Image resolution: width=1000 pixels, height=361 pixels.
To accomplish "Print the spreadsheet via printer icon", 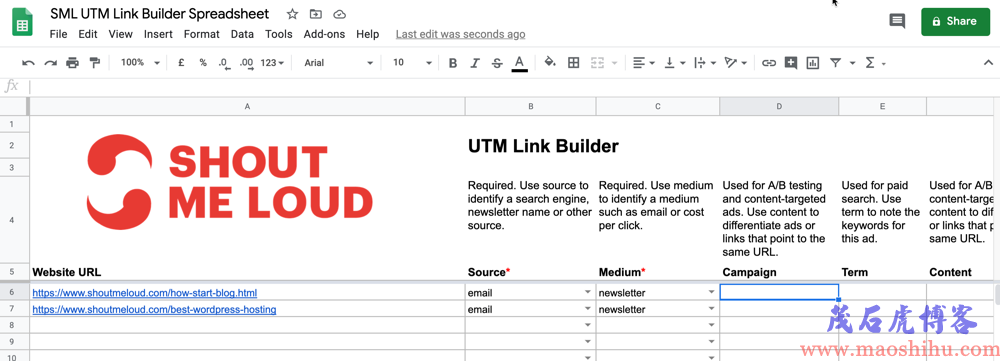I will click(73, 63).
